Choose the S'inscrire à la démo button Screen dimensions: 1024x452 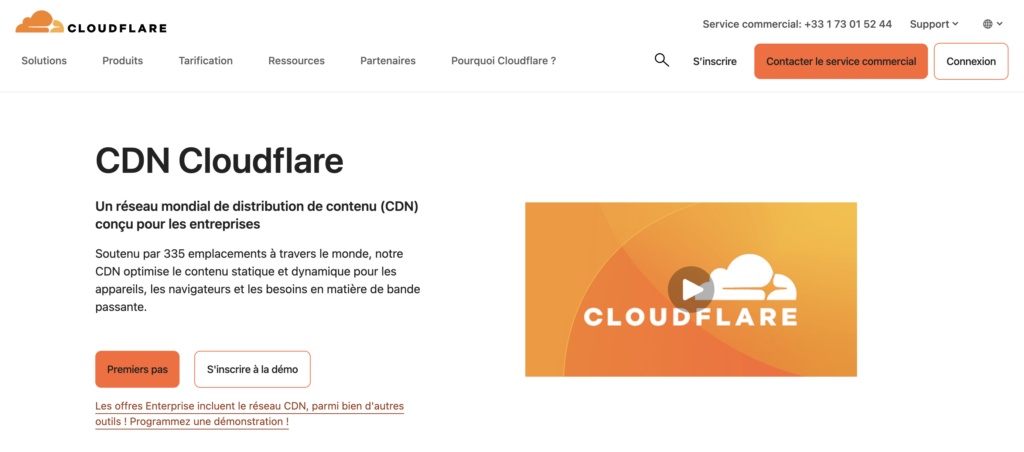click(x=252, y=369)
